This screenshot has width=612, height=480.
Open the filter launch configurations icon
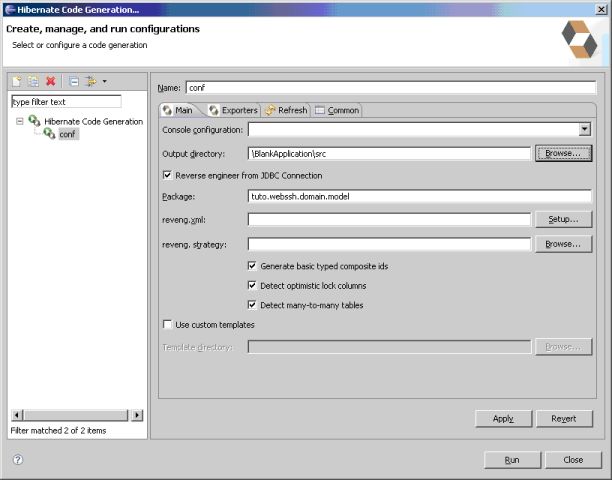(91, 81)
